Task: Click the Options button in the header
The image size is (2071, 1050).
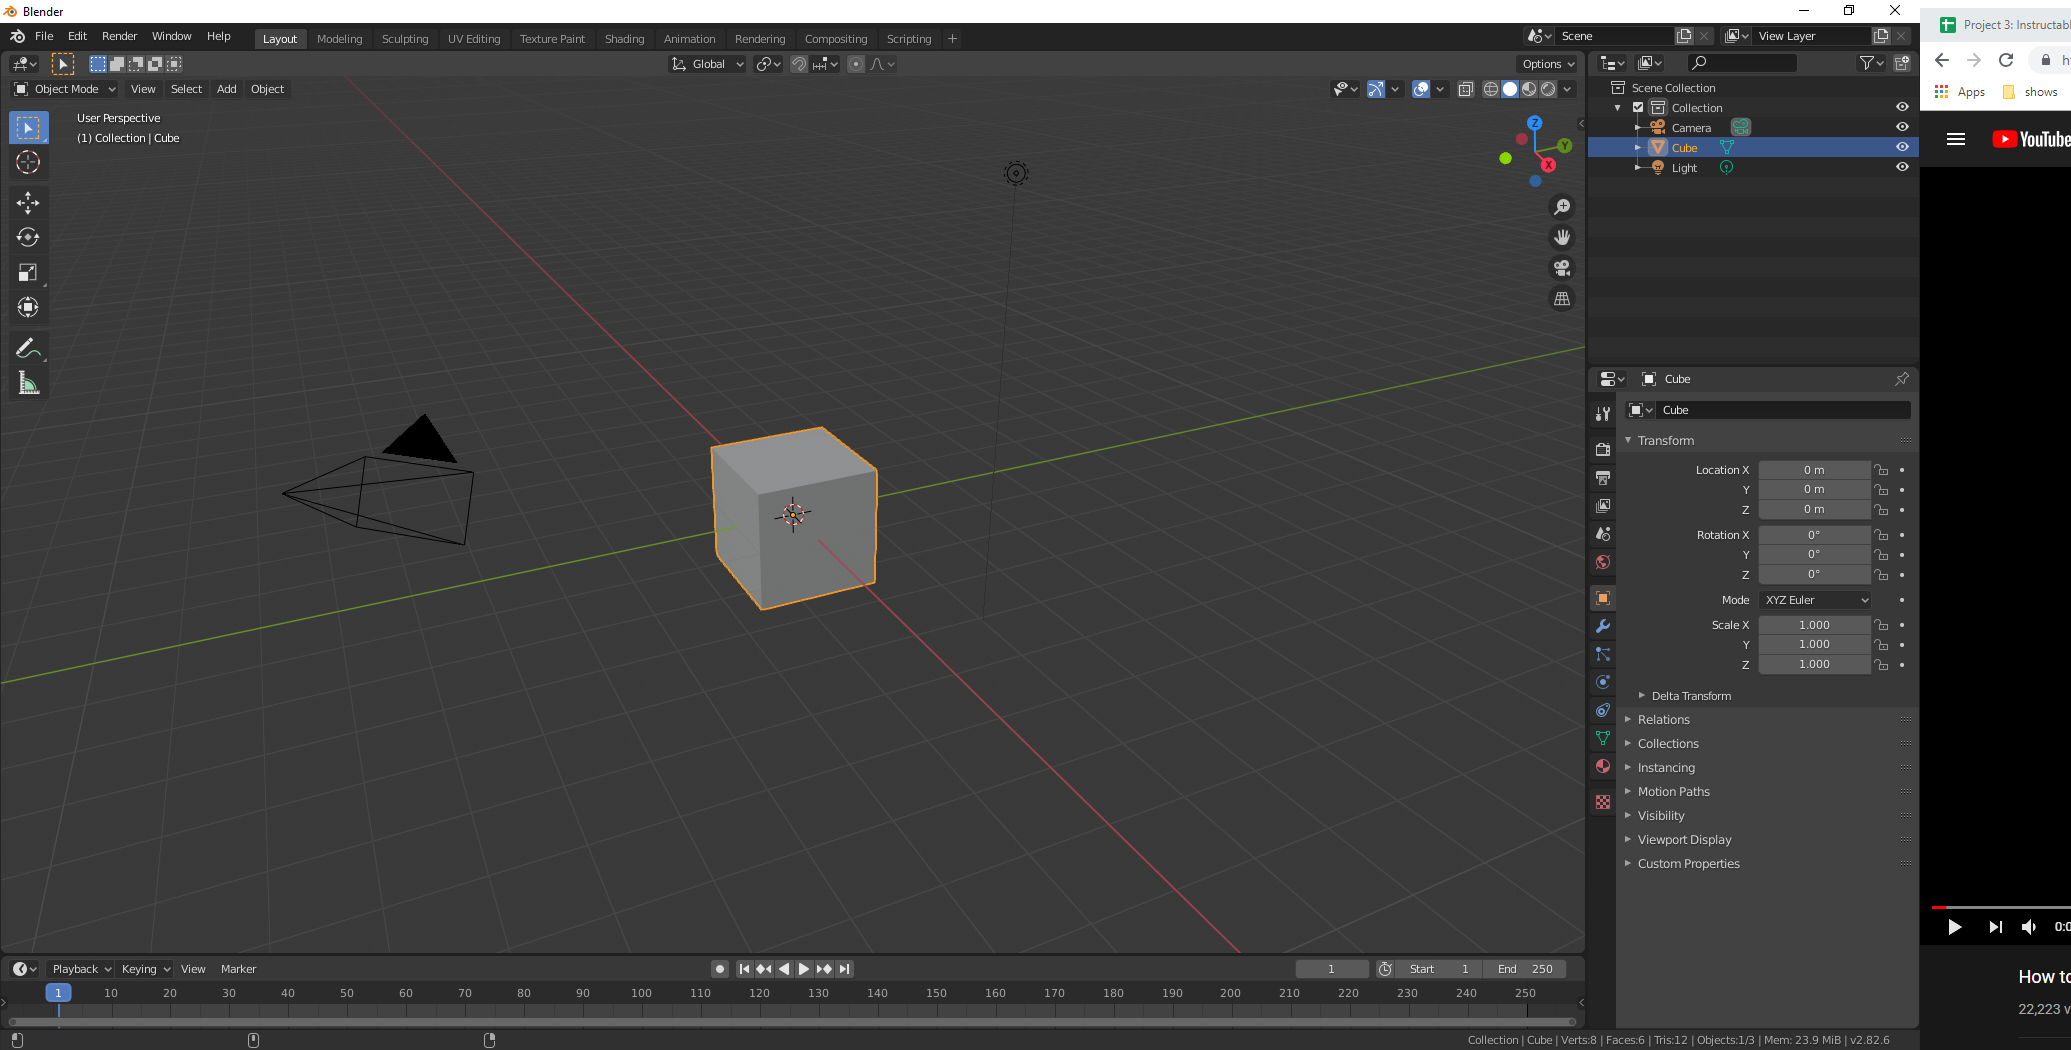Action: [x=1546, y=63]
